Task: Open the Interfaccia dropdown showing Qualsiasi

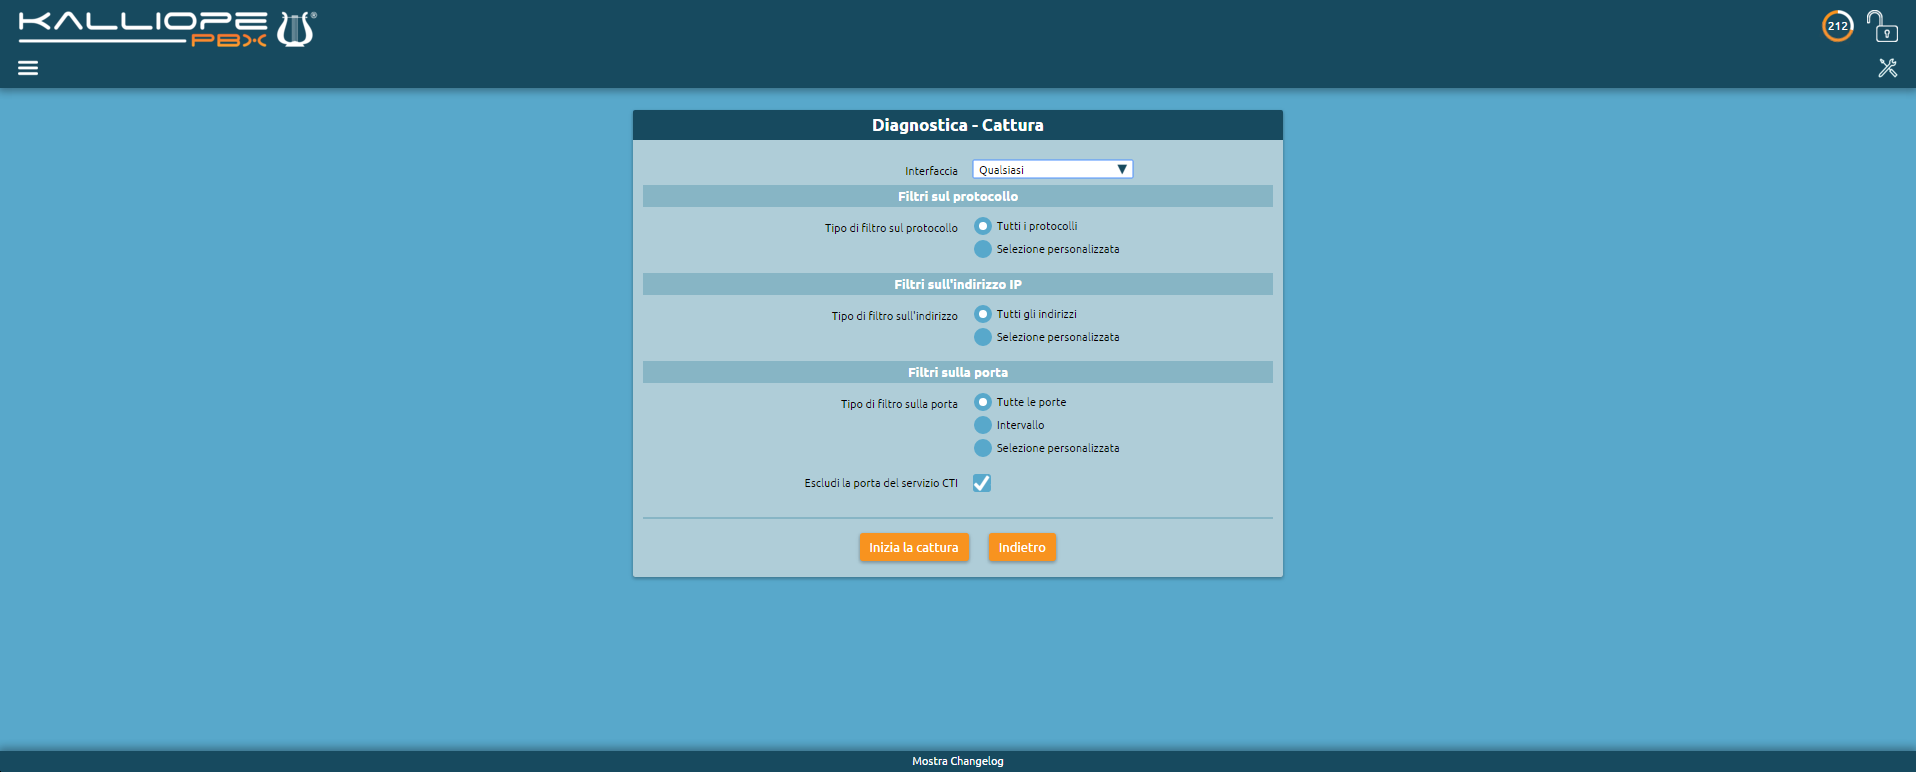Action: click(x=1052, y=170)
